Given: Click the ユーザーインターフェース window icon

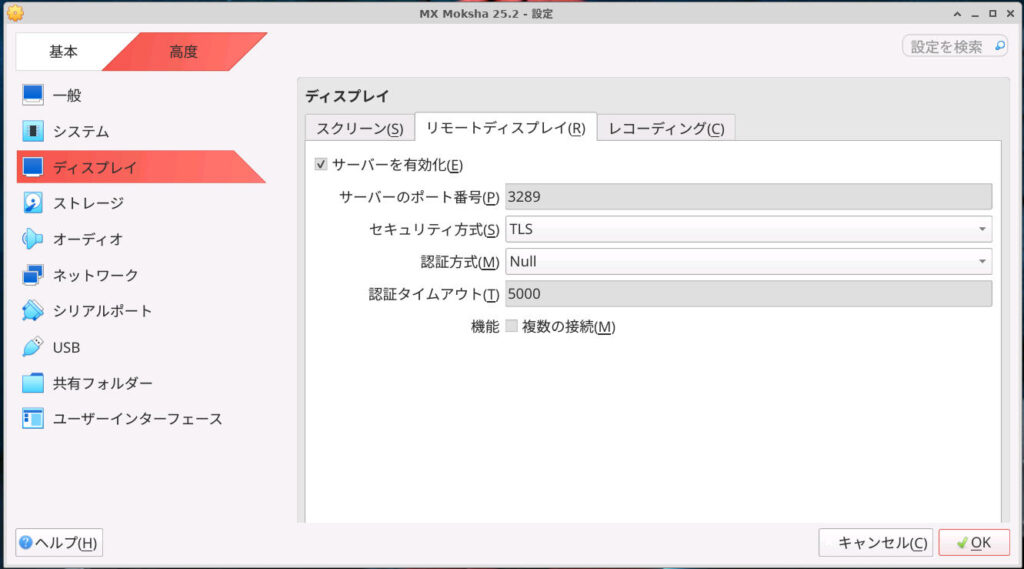Looking at the screenshot, I should [33, 419].
